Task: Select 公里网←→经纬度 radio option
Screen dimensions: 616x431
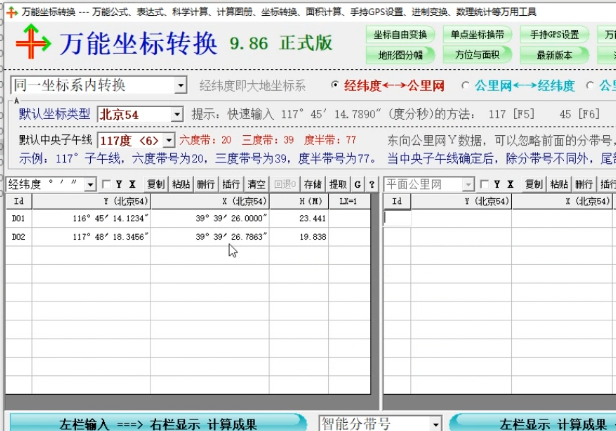Action: coord(466,85)
